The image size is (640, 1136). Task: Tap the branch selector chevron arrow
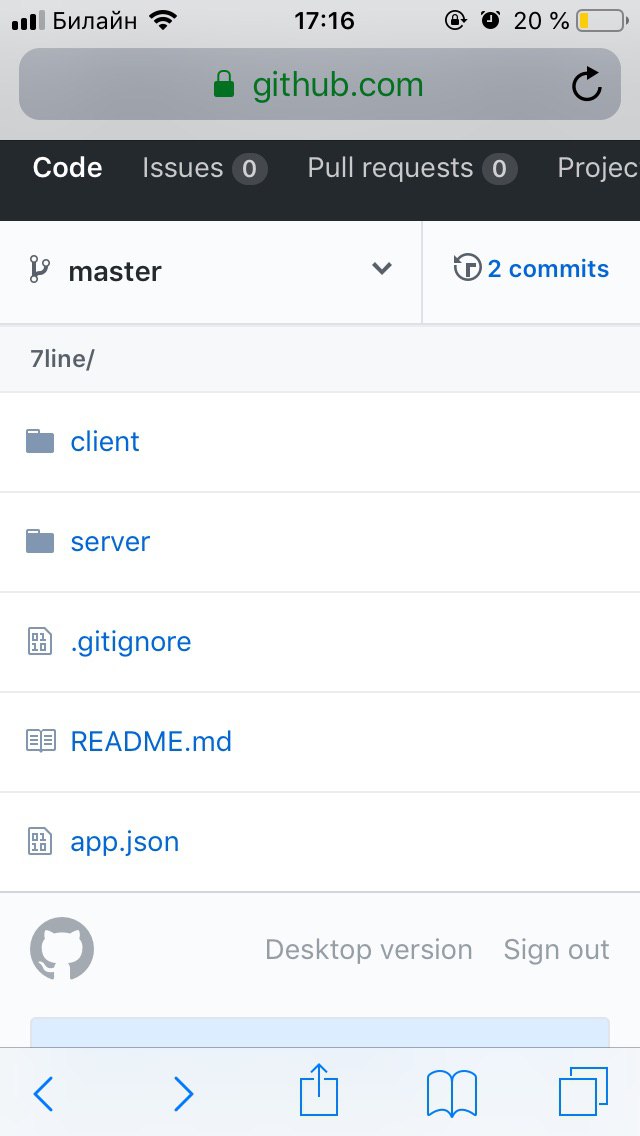(381, 269)
